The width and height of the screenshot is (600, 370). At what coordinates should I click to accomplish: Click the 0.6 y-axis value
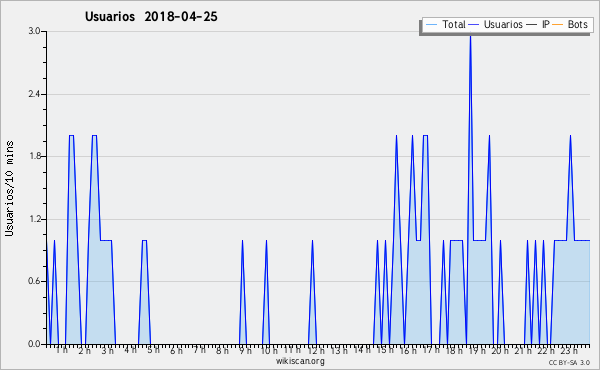click(x=34, y=281)
